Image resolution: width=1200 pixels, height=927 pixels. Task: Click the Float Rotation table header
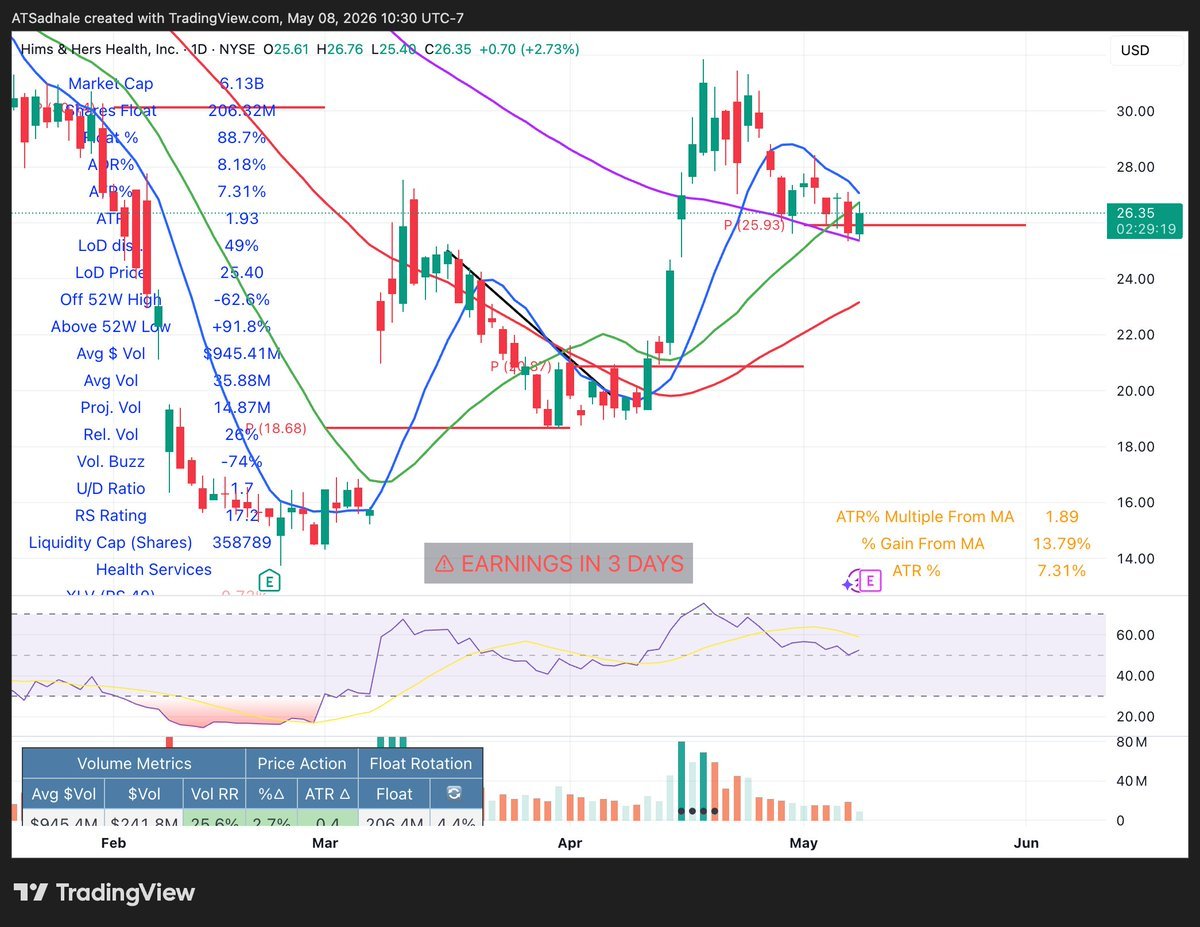coord(421,763)
